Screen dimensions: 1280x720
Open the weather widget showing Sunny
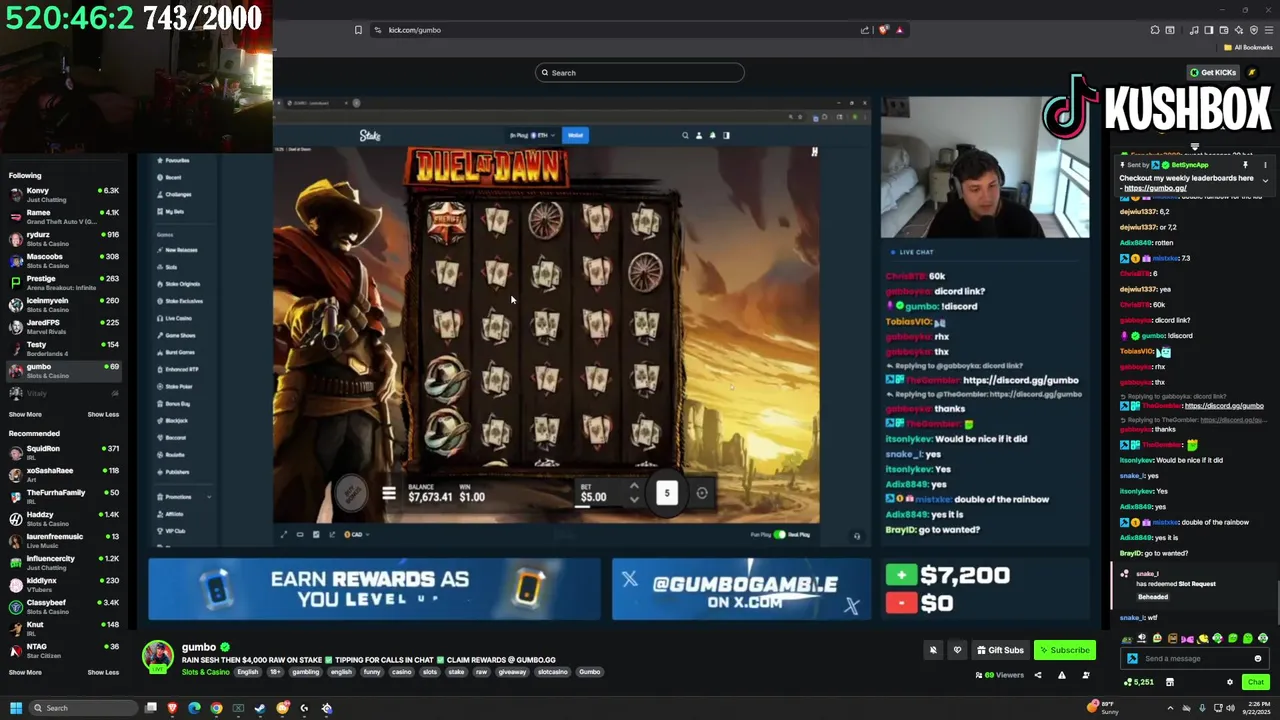(1104, 708)
